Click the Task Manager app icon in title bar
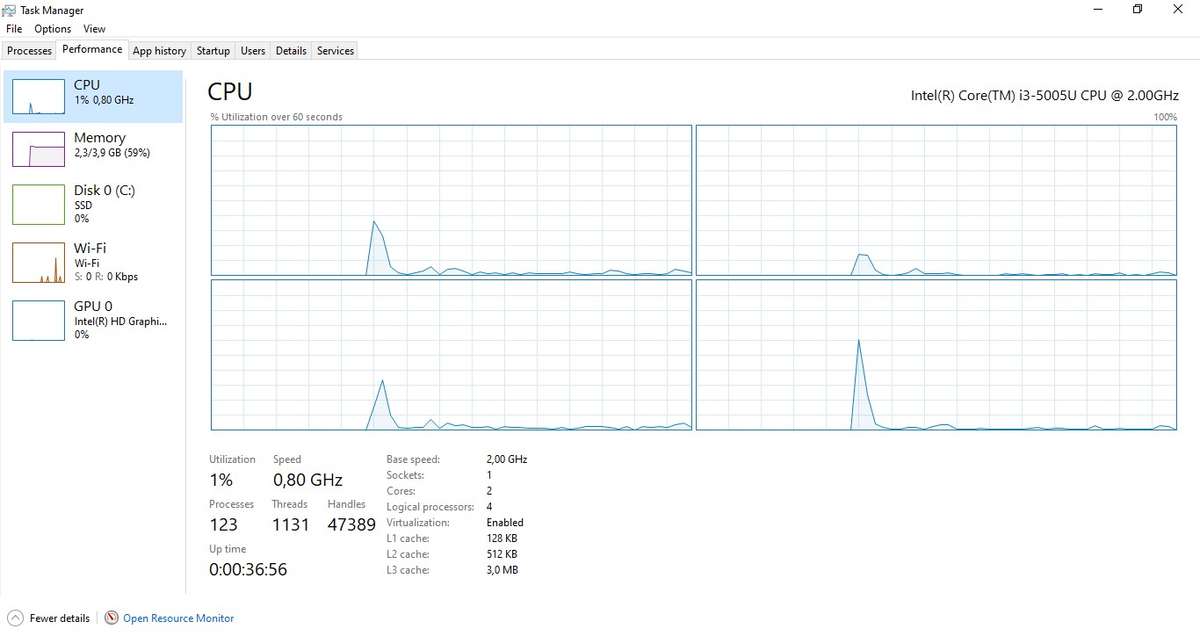 point(11,10)
